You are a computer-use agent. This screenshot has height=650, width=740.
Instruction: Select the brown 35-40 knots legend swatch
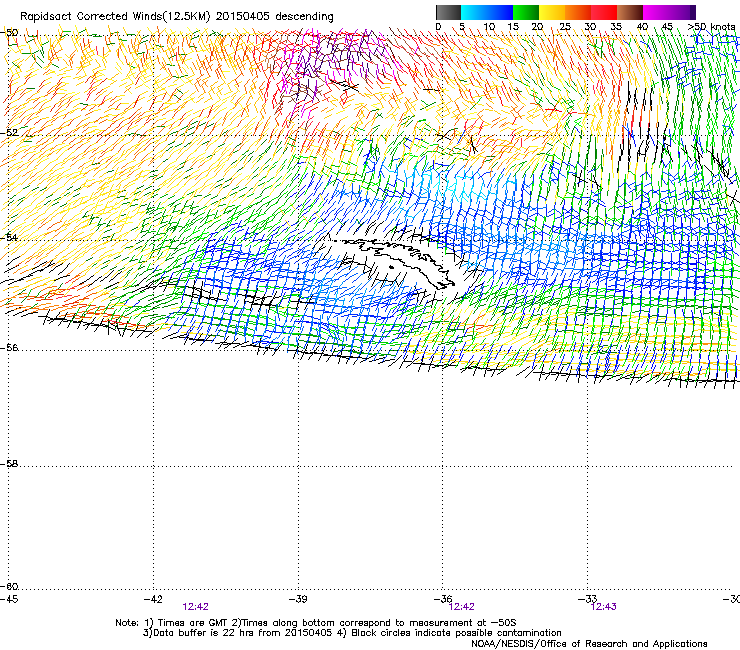[630, 12]
